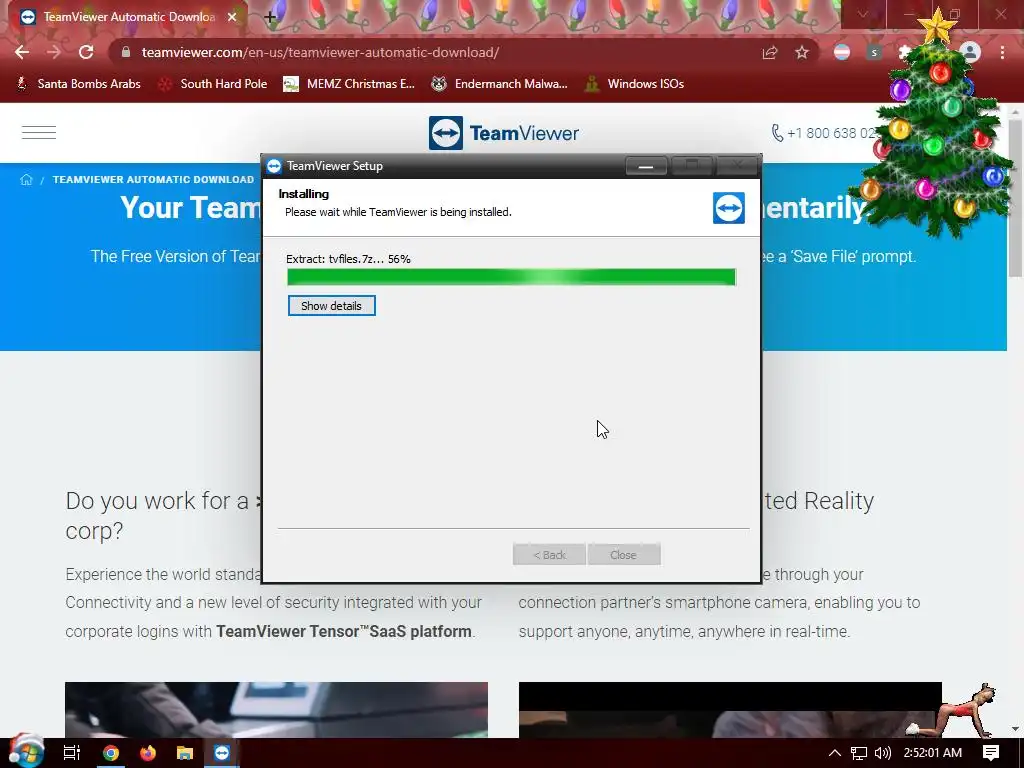Open the Chrome three-dot menu
Screen dimensions: 1024x768
click(1002, 52)
